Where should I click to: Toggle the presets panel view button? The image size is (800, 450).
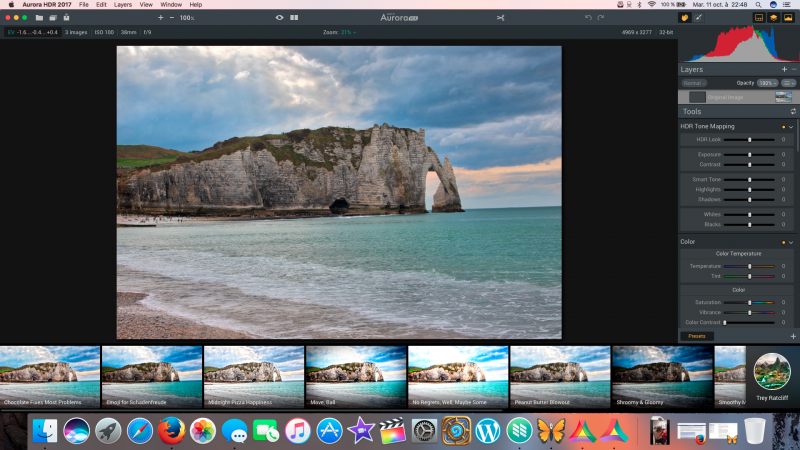coord(759,17)
